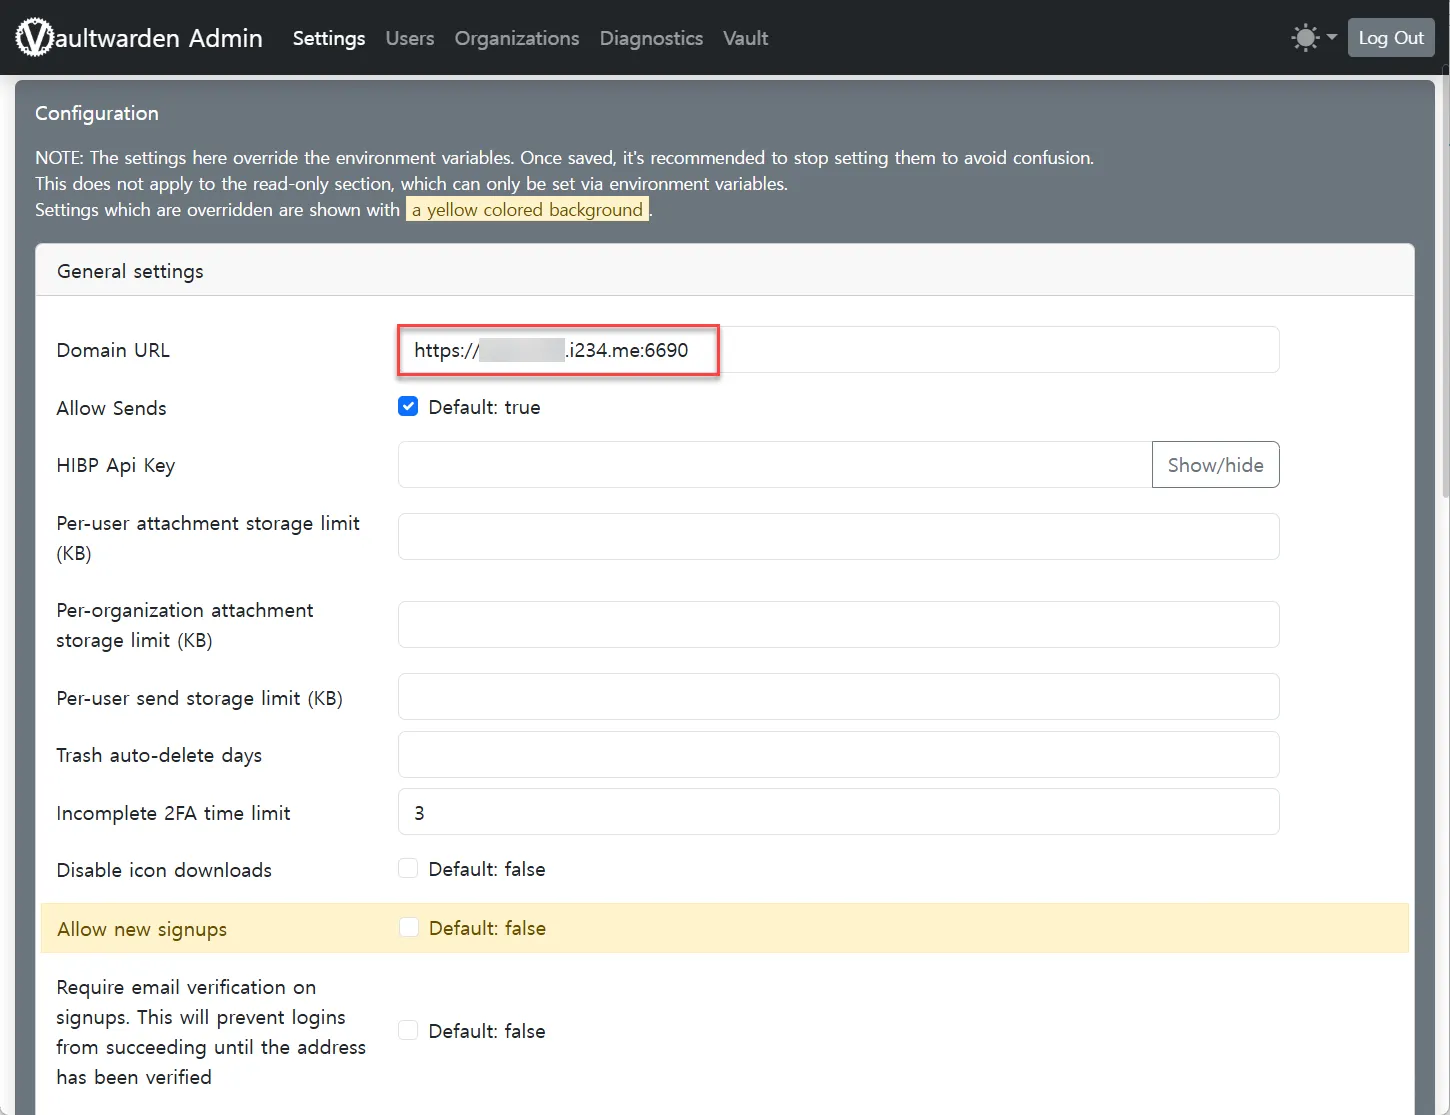Click the 'Configuration' heading text

click(x=97, y=113)
